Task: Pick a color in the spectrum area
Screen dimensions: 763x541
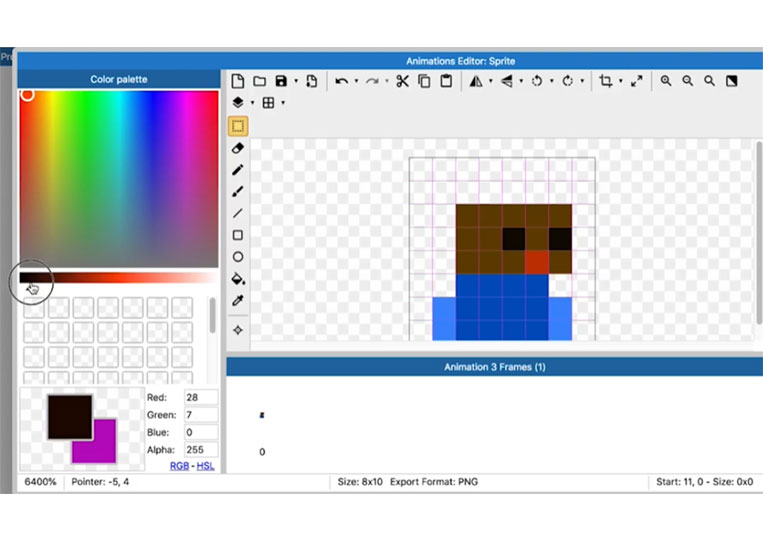Action: [x=119, y=179]
